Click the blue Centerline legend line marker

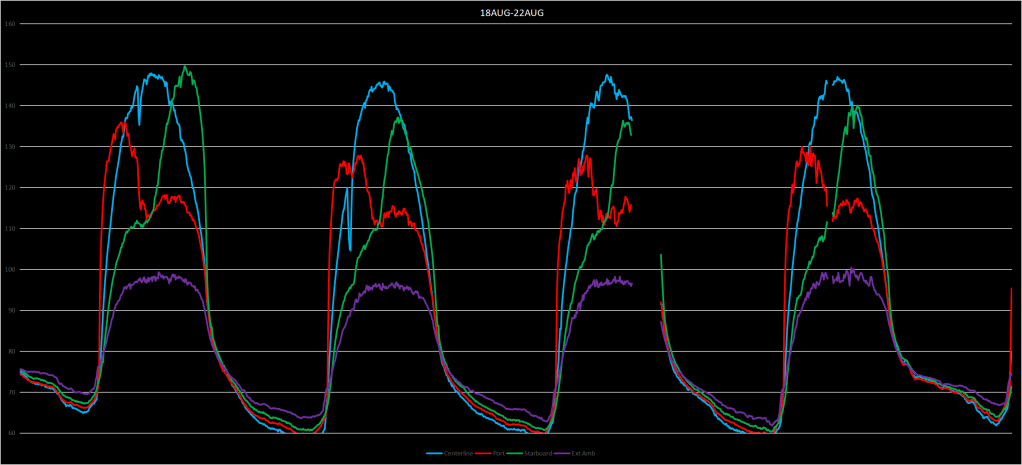[433, 453]
